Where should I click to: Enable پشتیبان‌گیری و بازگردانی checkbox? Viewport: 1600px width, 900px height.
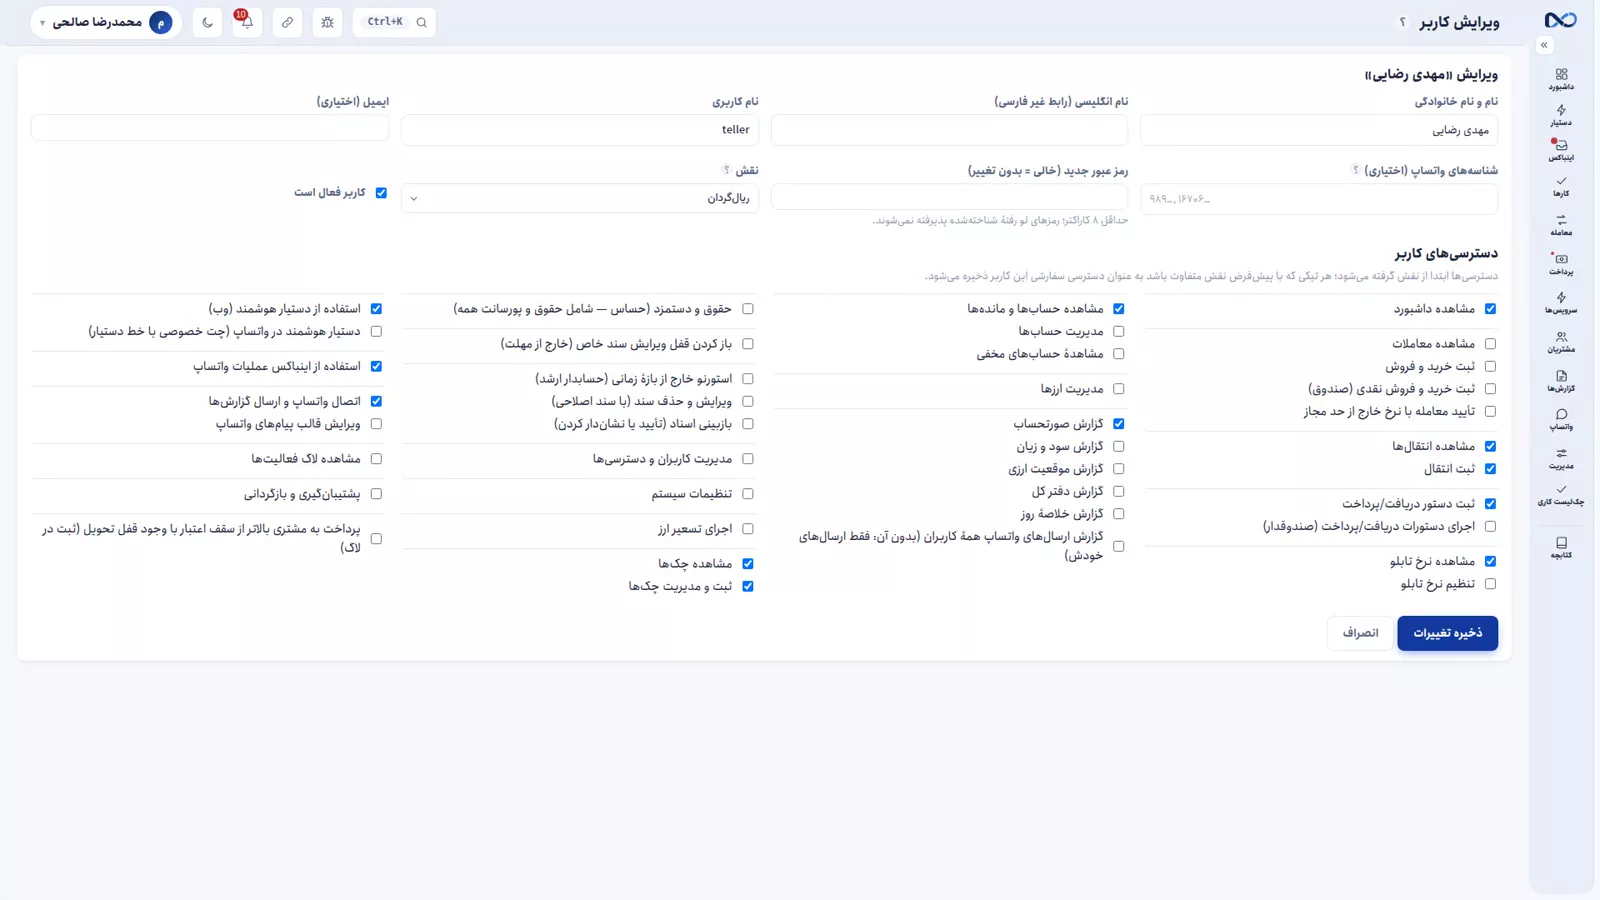point(376,494)
